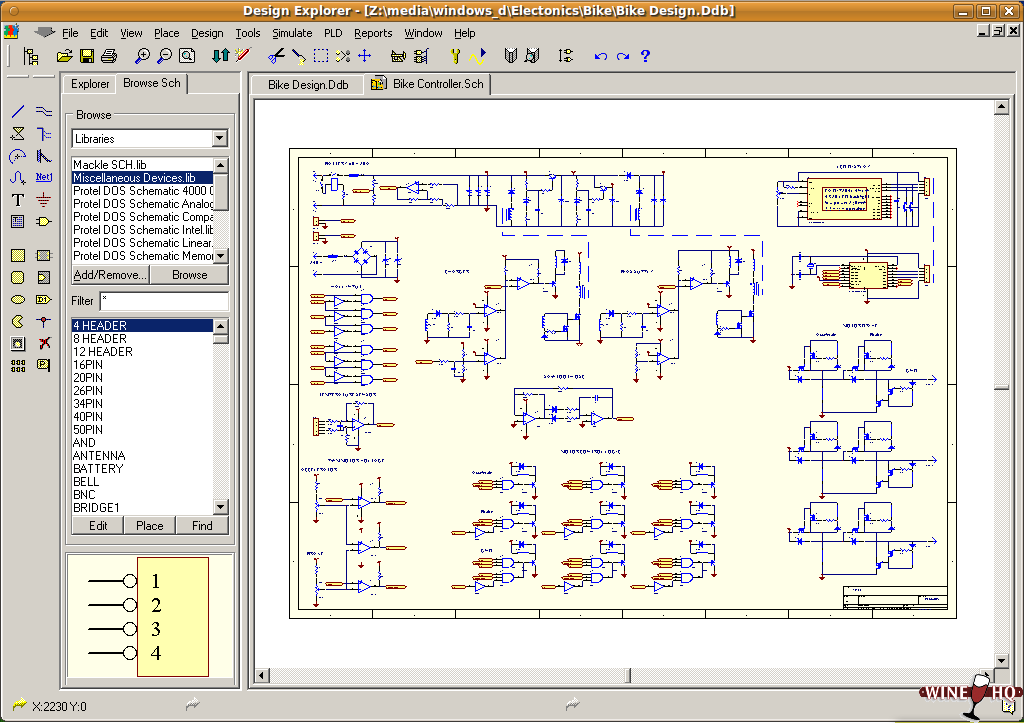Select BRIDGE1 in component list
This screenshot has height=723, width=1024.
142,508
